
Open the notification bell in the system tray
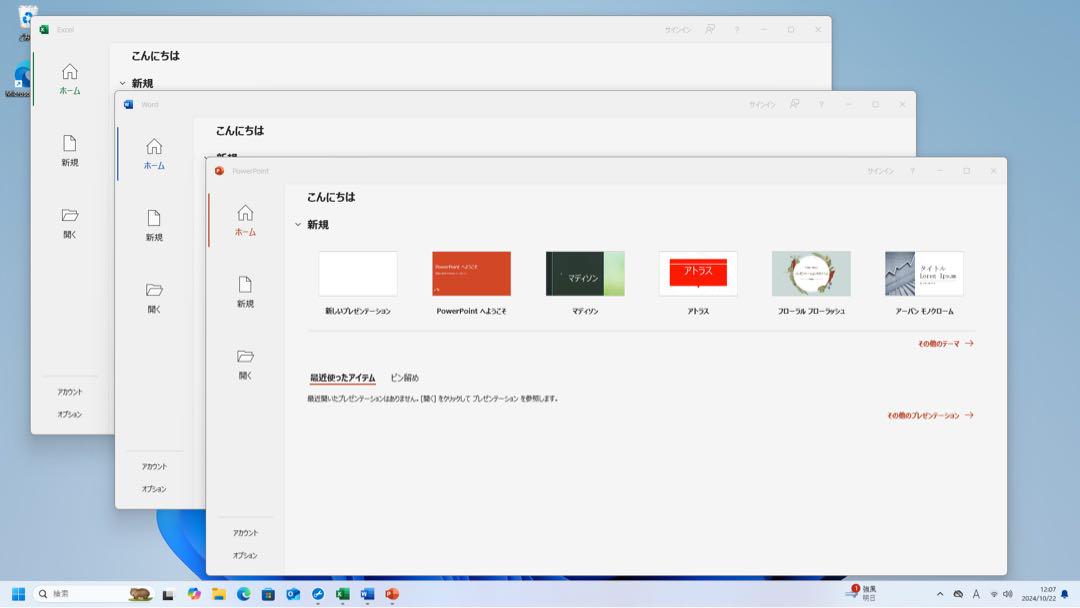pos(1065,594)
